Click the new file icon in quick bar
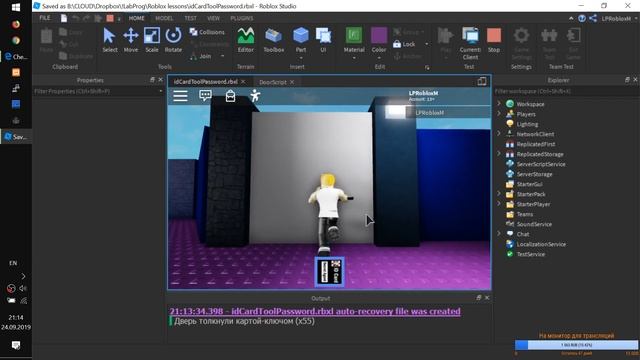 pyautogui.click(x=64, y=18)
